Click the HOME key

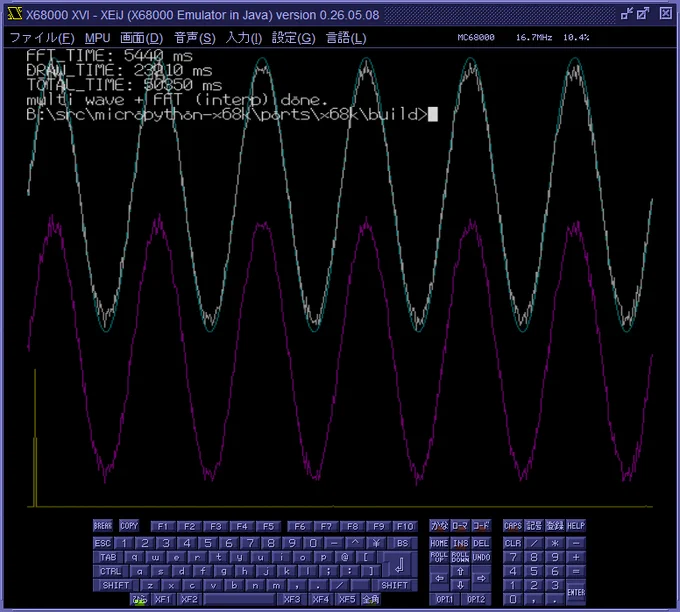(x=439, y=543)
